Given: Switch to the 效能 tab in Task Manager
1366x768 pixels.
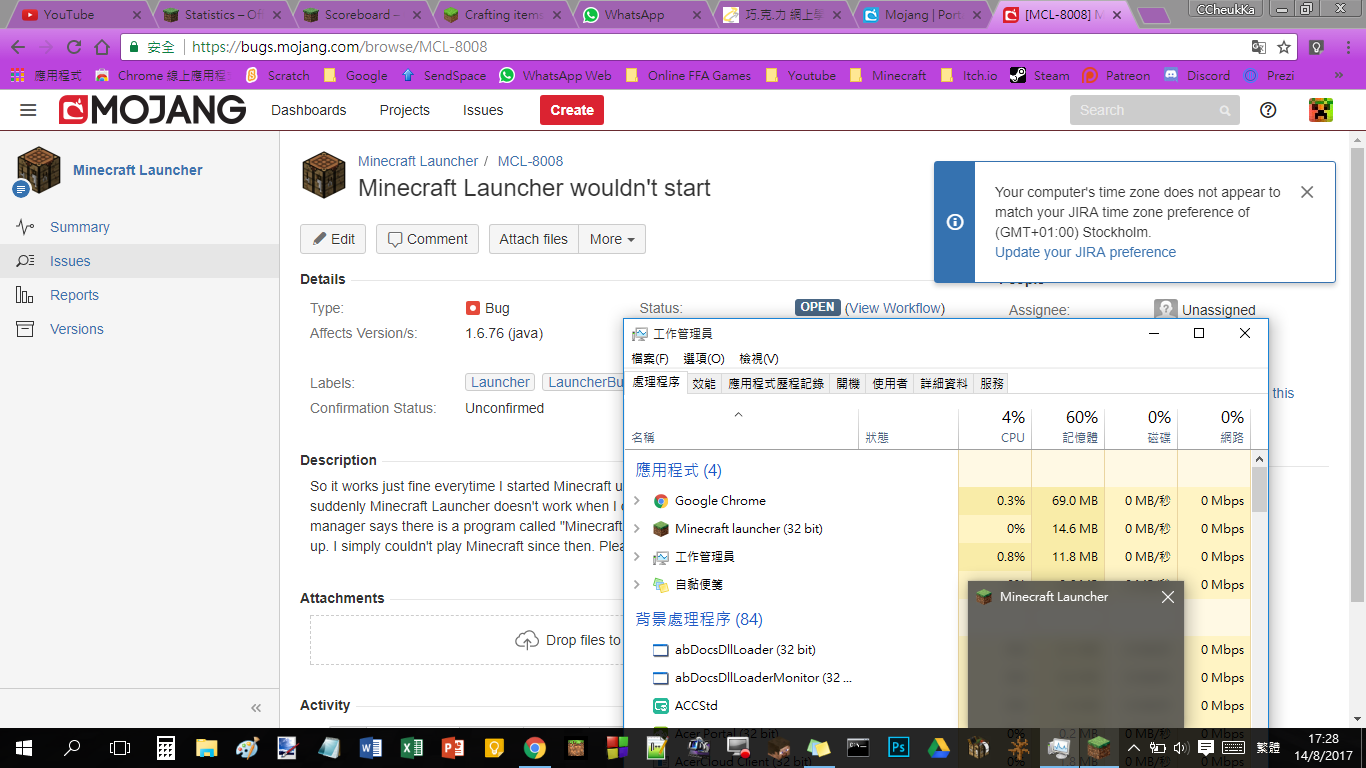Looking at the screenshot, I should pyautogui.click(x=704, y=383).
